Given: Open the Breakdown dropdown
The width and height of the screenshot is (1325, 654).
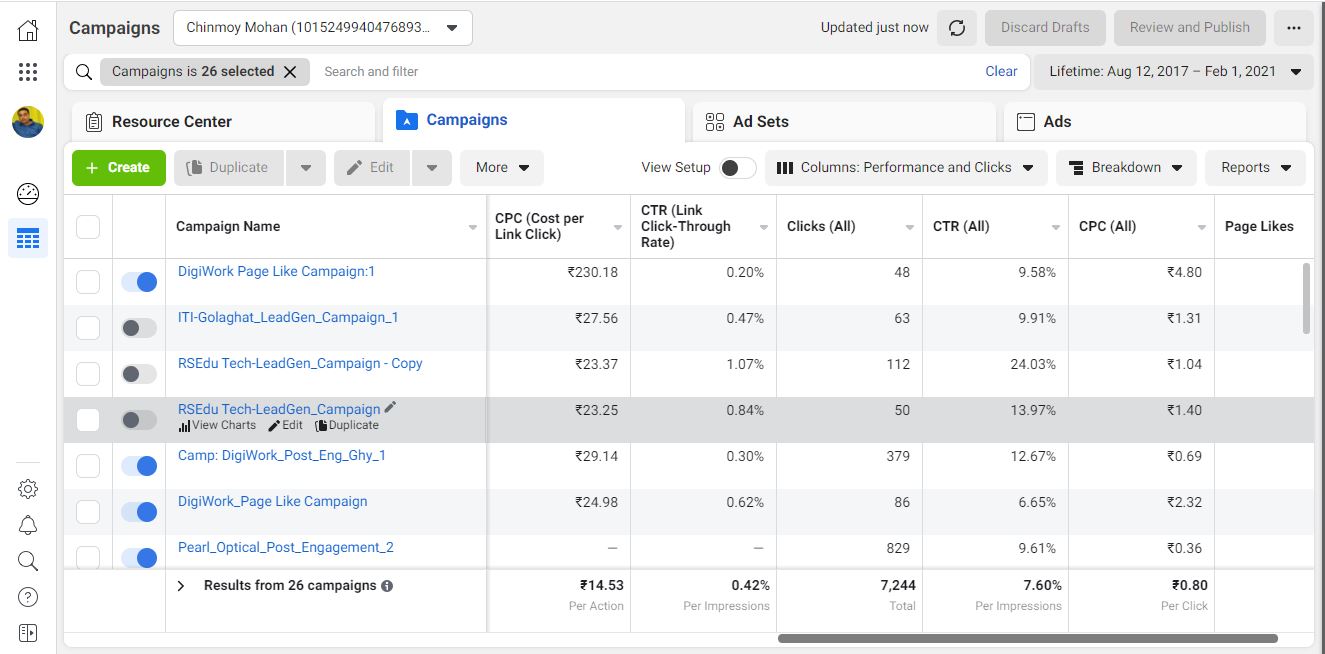Looking at the screenshot, I should (x=1126, y=168).
